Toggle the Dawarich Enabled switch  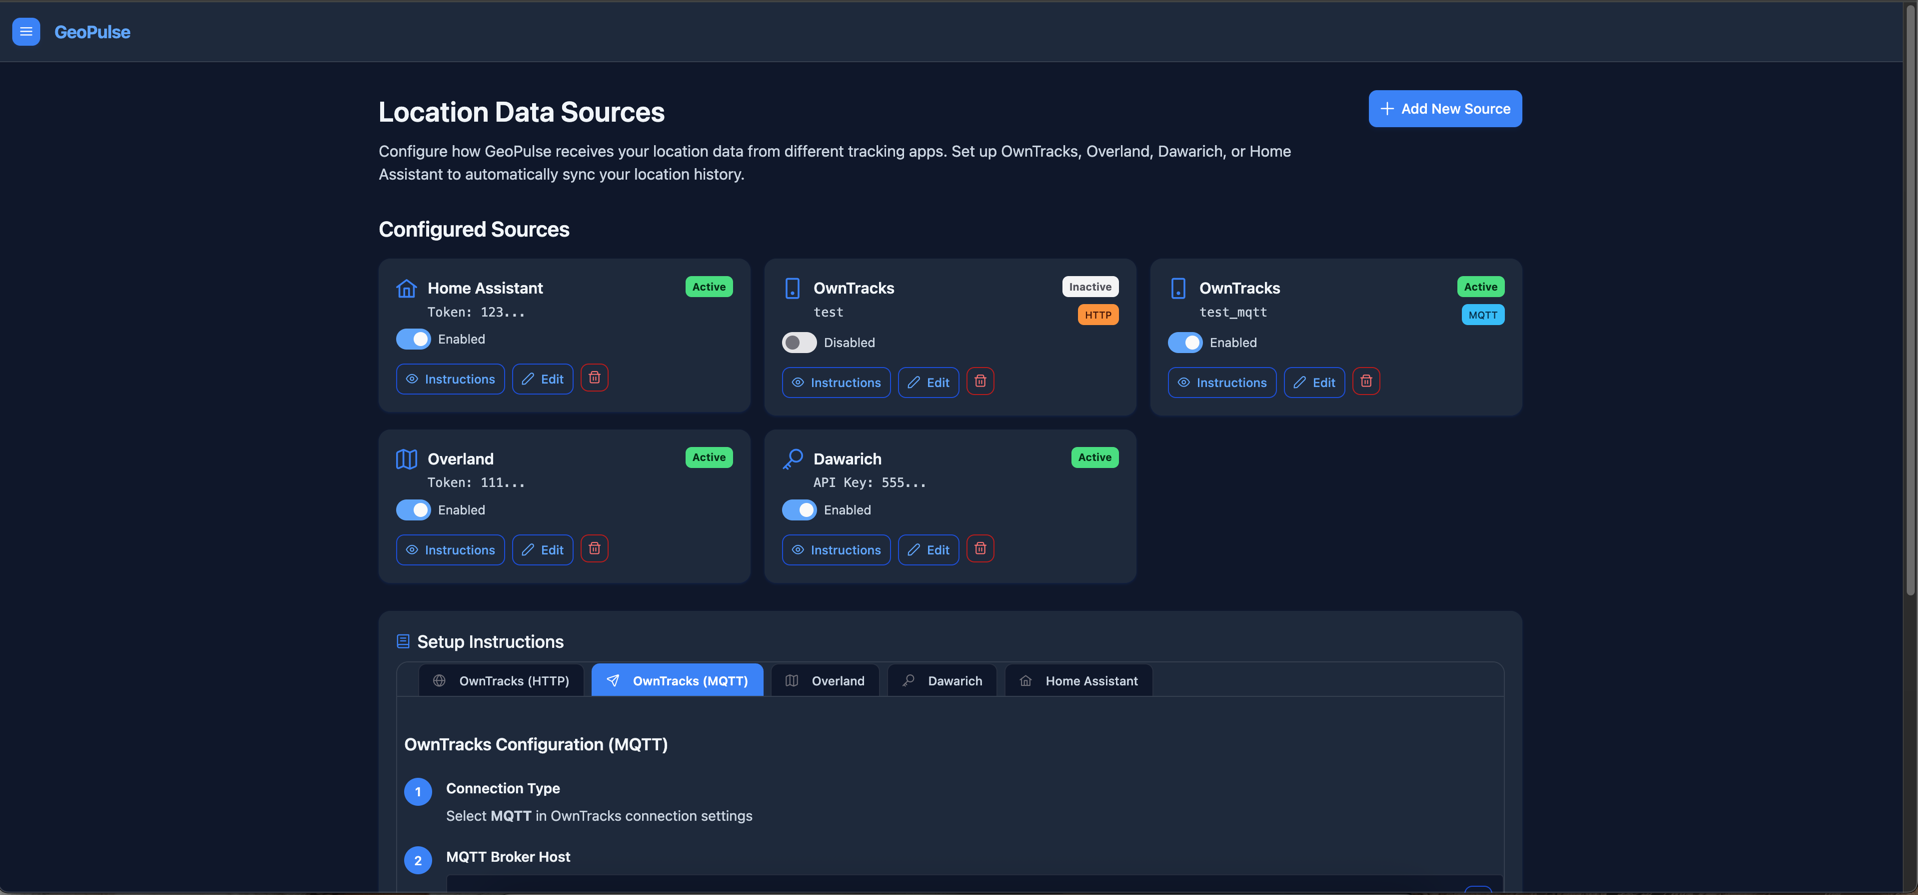point(799,510)
